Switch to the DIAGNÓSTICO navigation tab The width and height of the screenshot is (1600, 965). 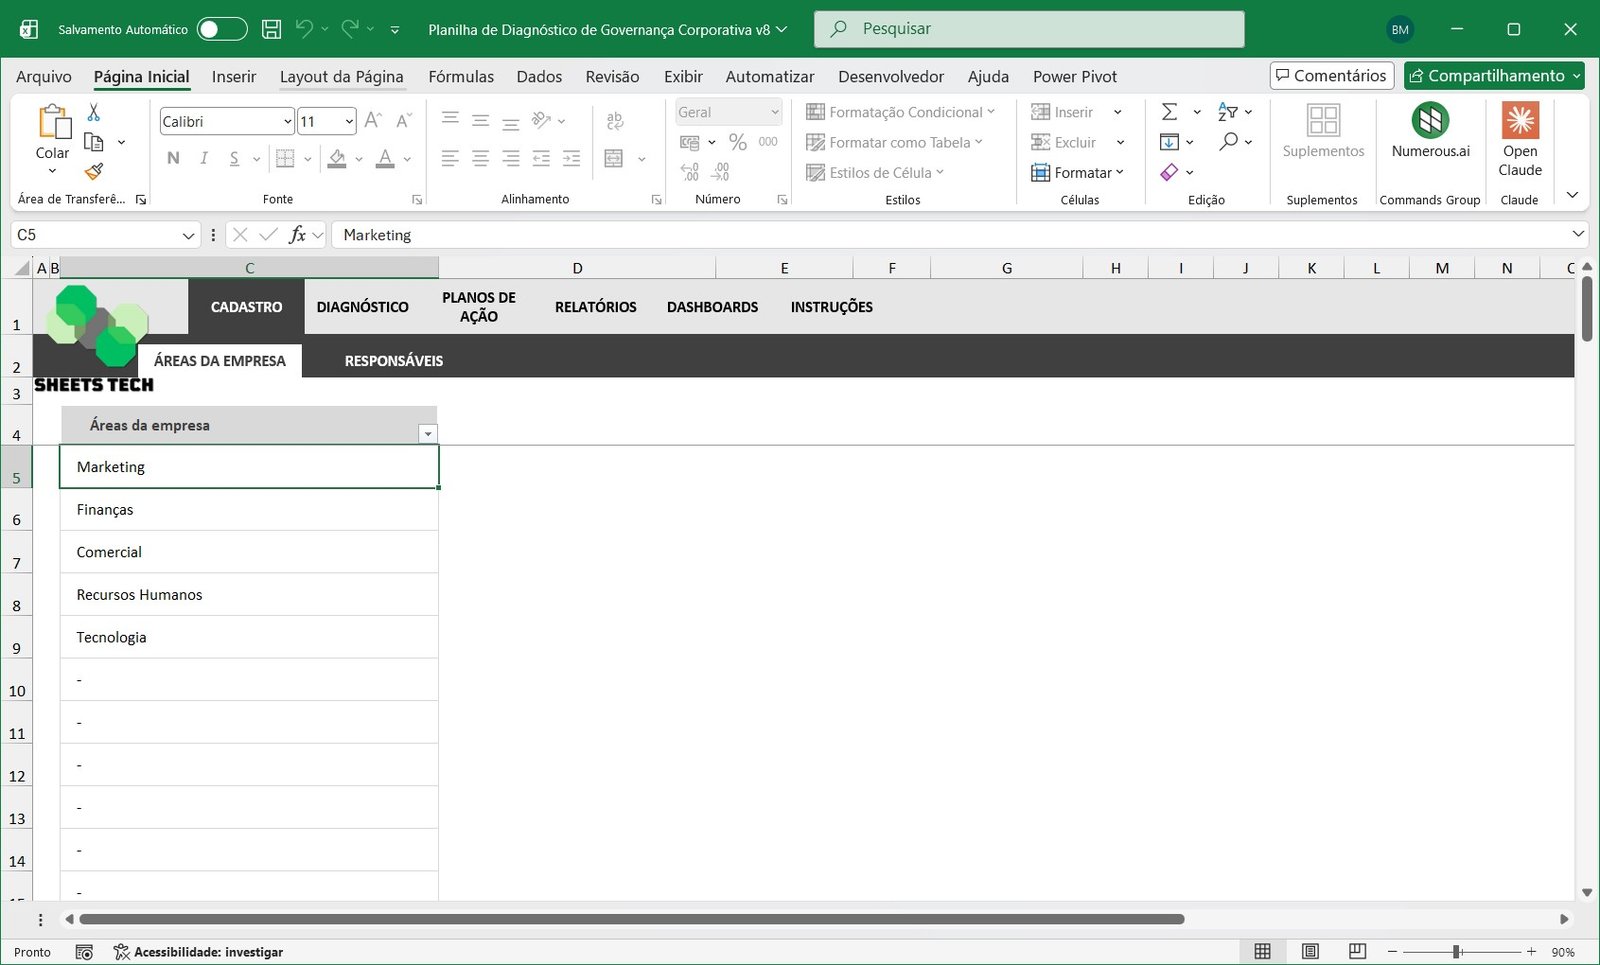pyautogui.click(x=362, y=307)
